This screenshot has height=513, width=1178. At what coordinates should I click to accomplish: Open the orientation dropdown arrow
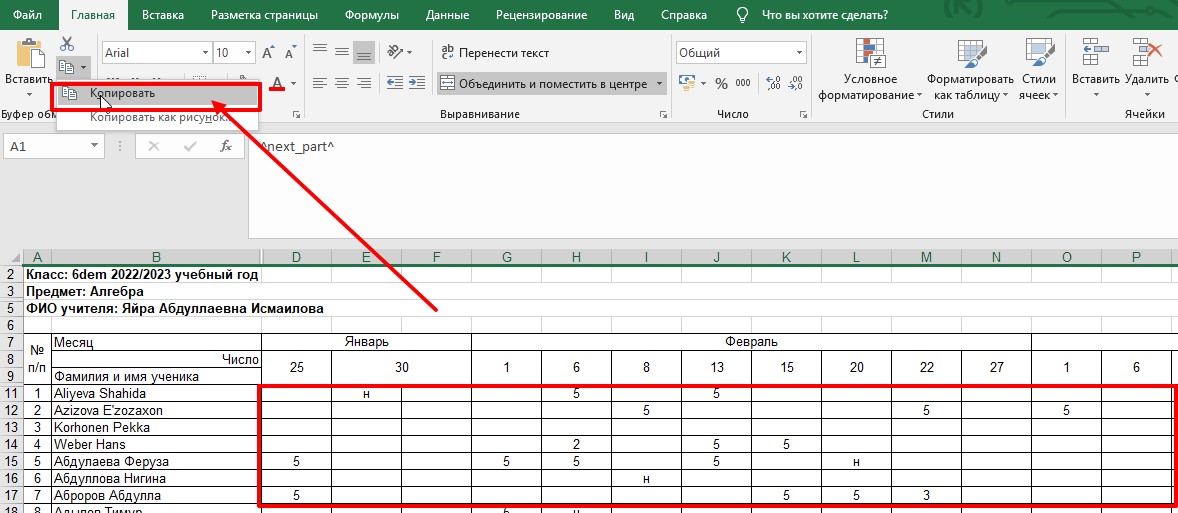point(409,53)
